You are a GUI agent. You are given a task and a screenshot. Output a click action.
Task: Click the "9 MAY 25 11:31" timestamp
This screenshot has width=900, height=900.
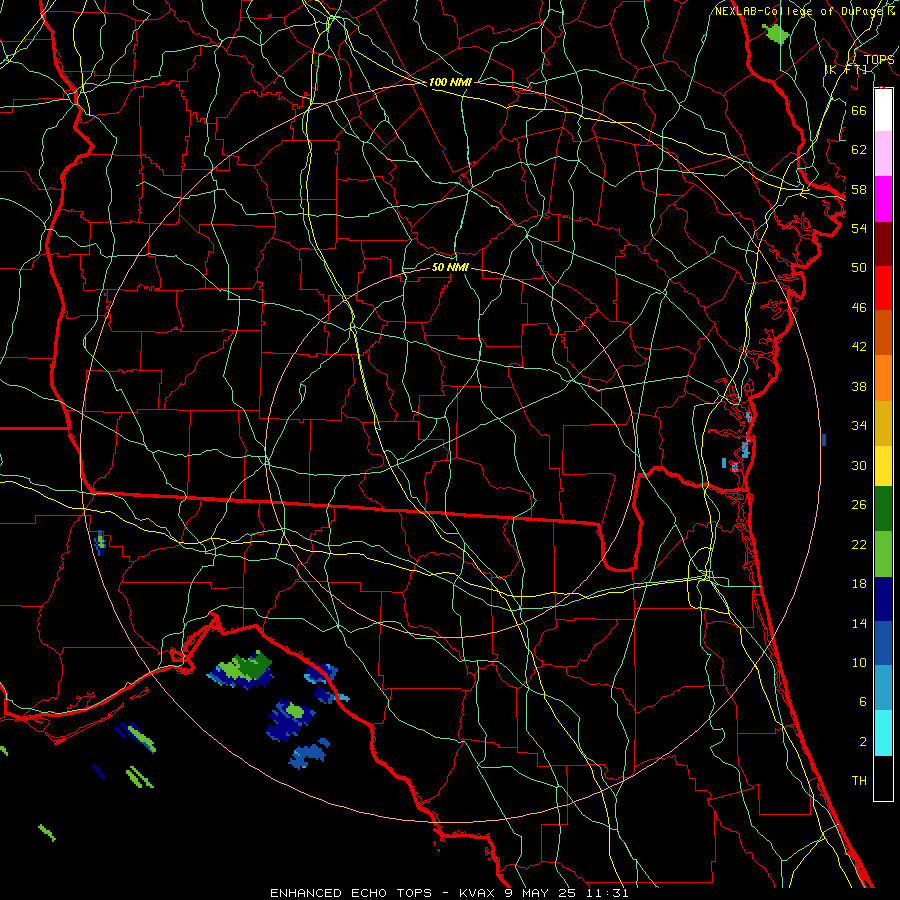(x=567, y=893)
